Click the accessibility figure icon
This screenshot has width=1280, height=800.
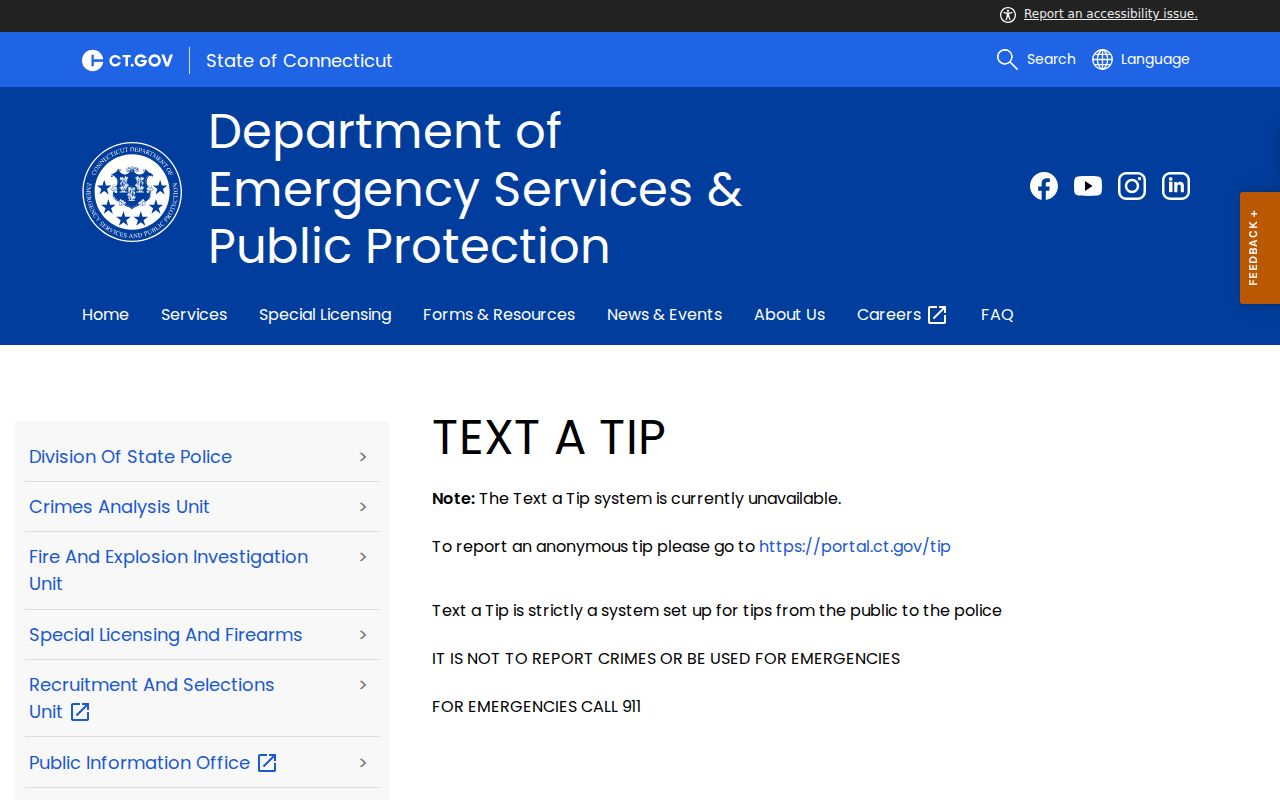1008,14
